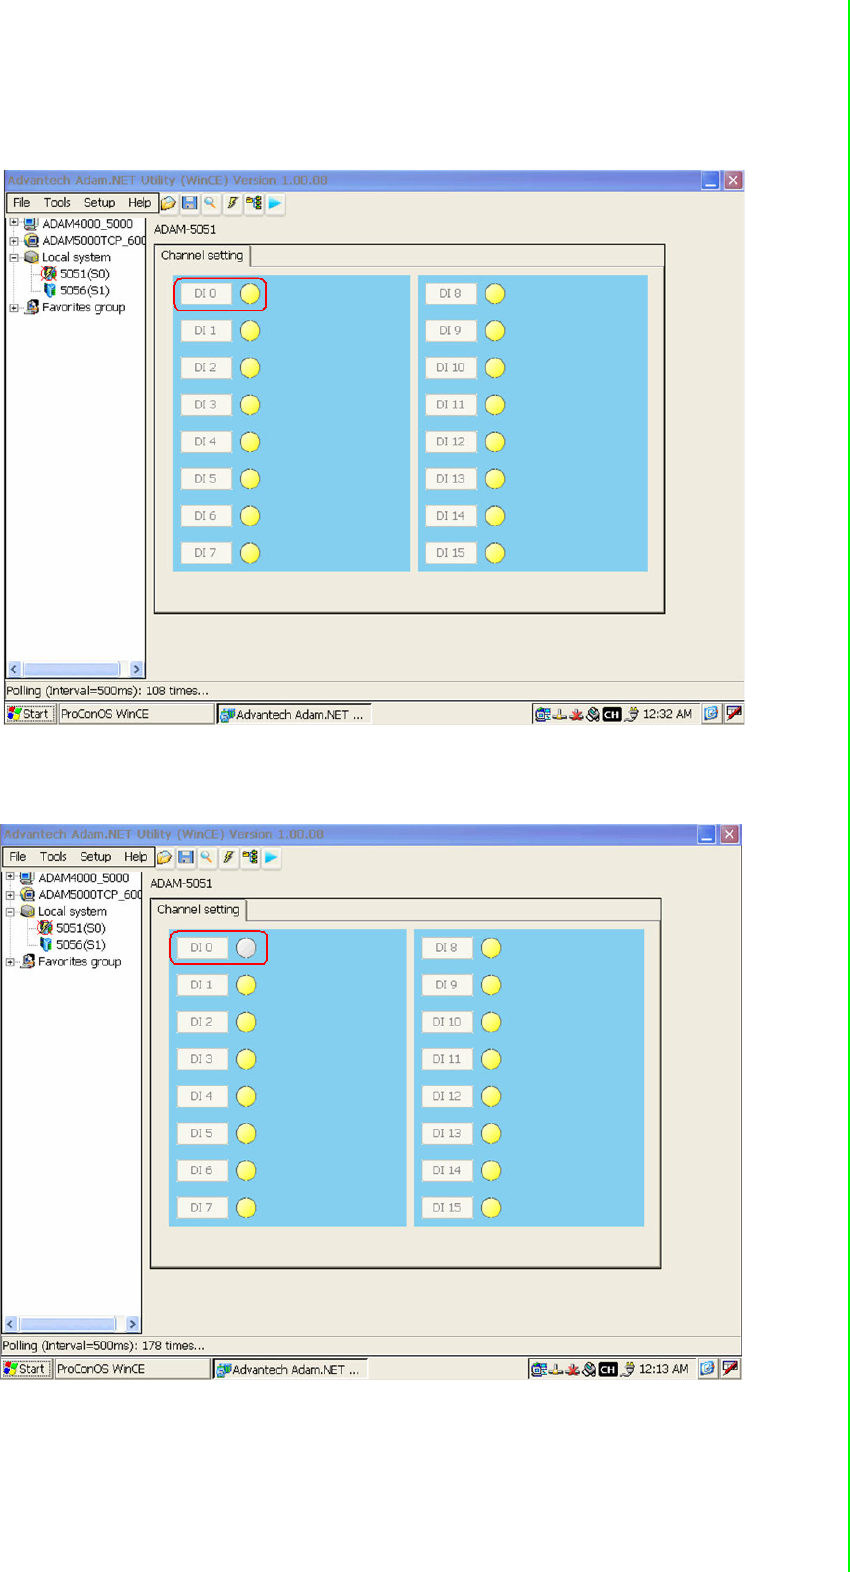850x1572 pixels.
Task: Click the Save floppy icon in the 12:32 AM window toolbar
Action: [x=189, y=203]
